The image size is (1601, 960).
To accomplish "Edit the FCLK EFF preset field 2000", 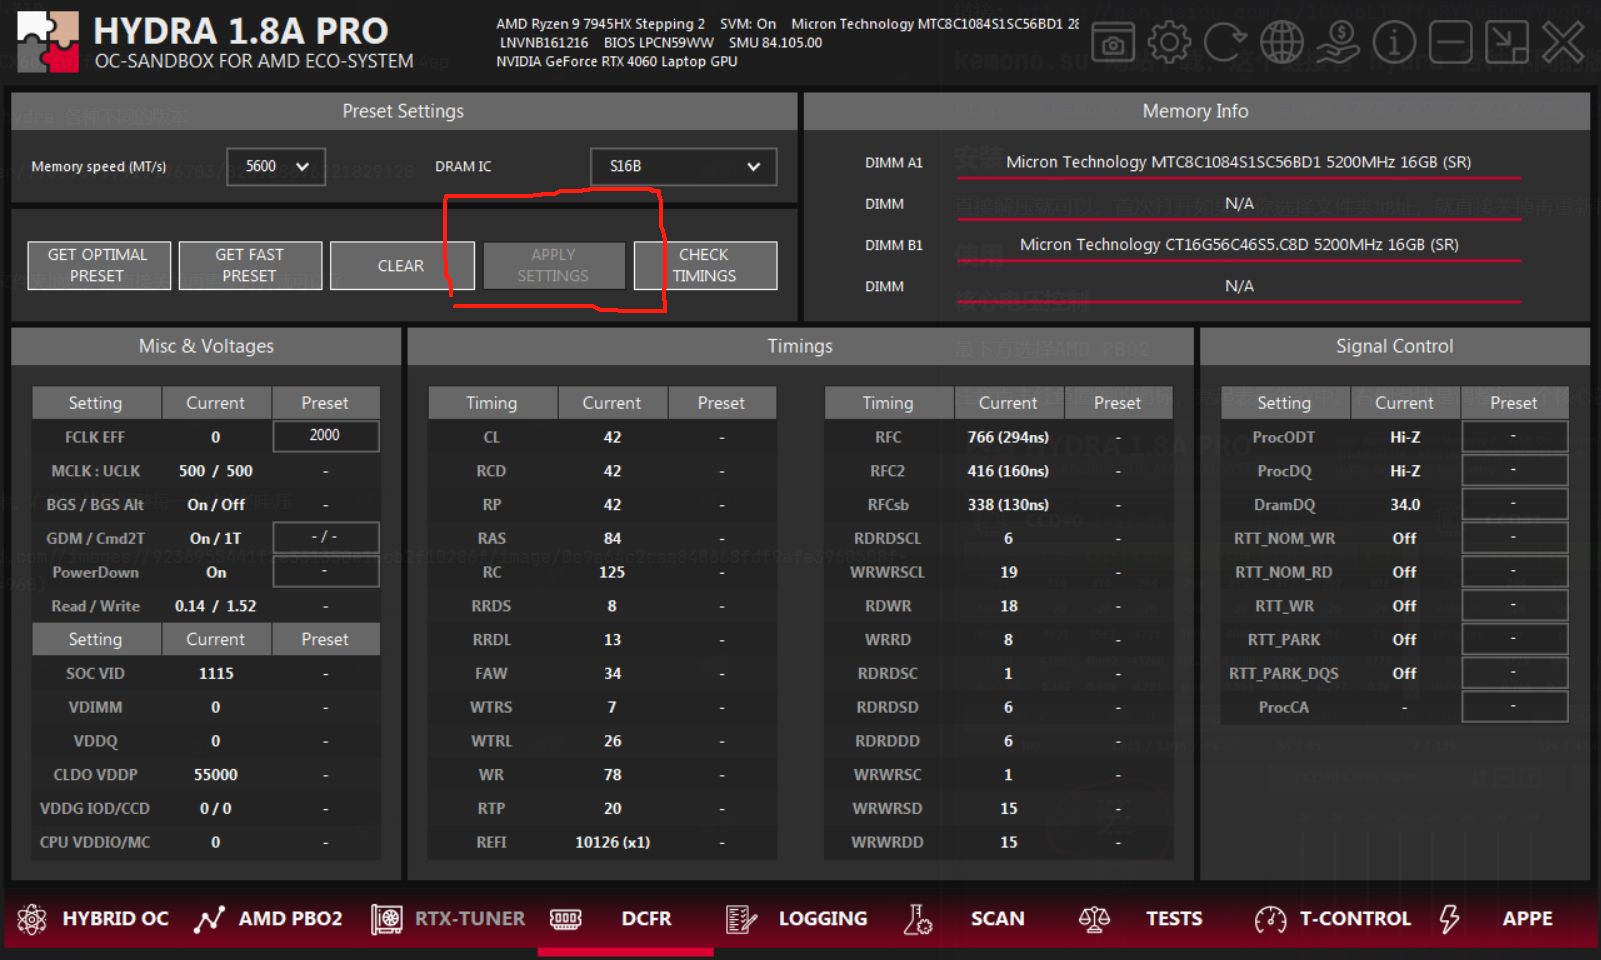I will click(x=325, y=436).
